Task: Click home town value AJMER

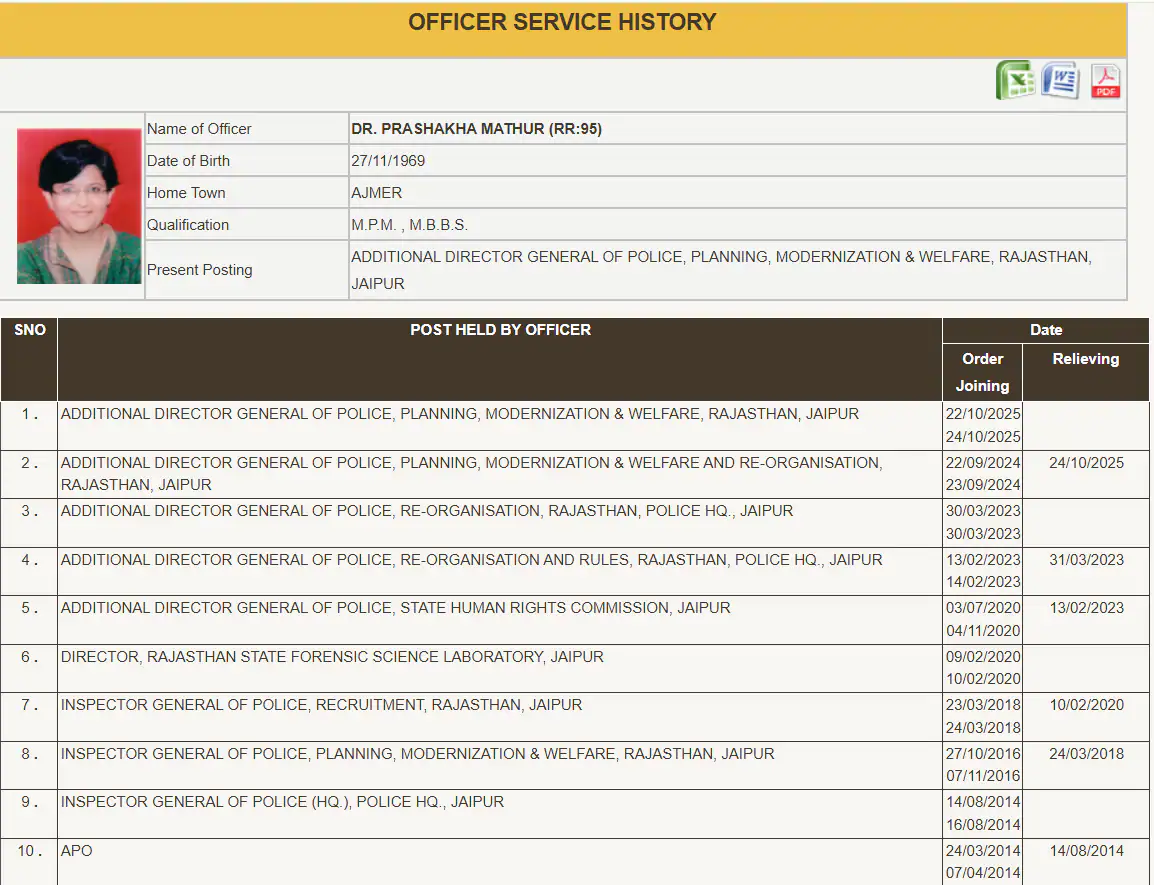Action: click(376, 193)
